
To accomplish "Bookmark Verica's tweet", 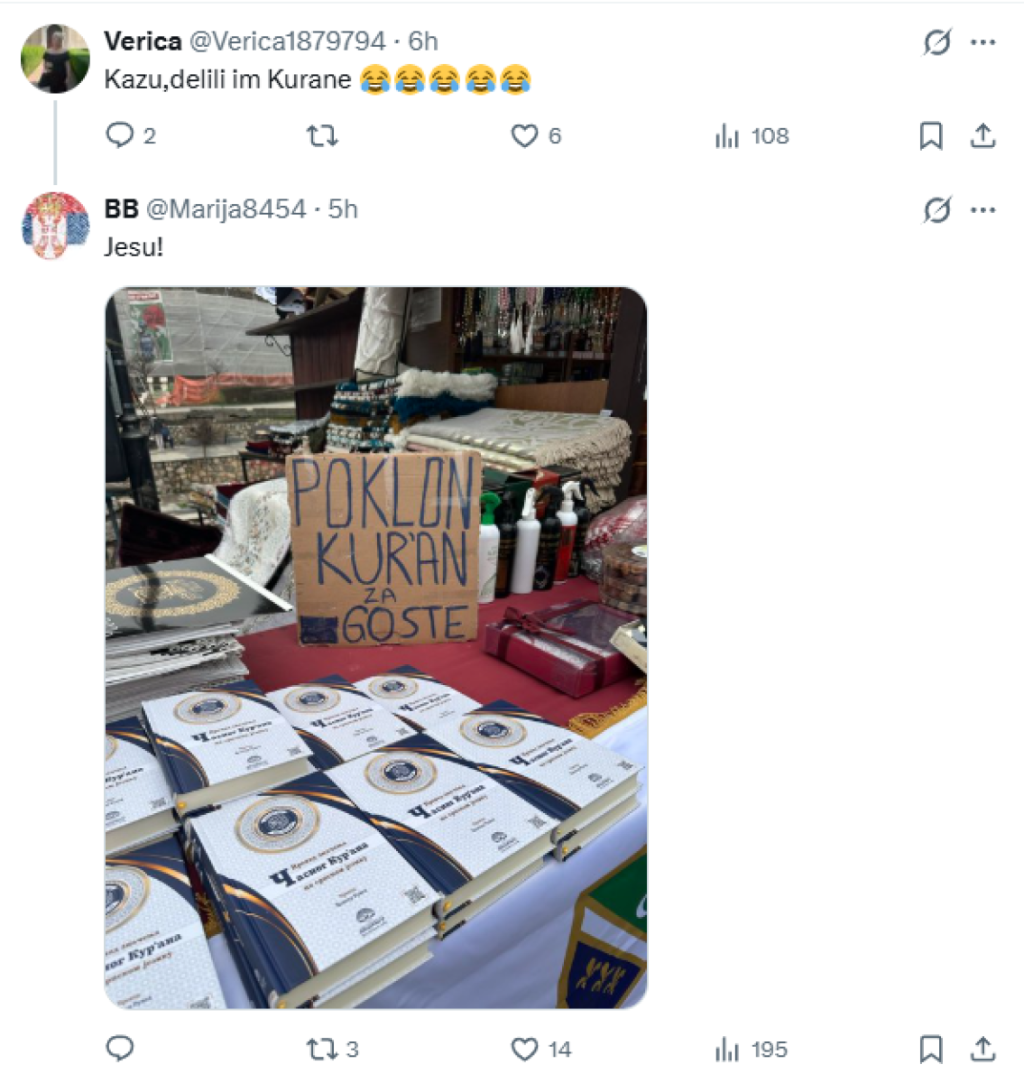I will (x=931, y=135).
